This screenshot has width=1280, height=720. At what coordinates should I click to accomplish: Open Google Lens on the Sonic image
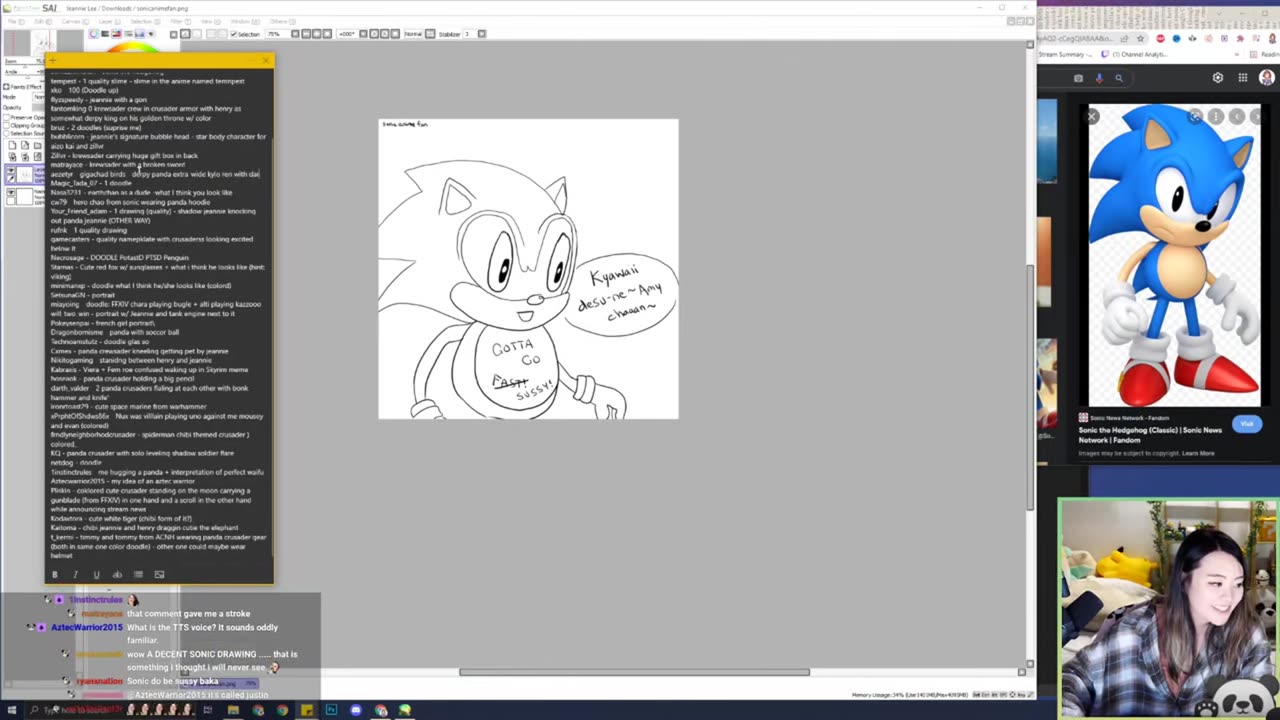pos(1196,116)
